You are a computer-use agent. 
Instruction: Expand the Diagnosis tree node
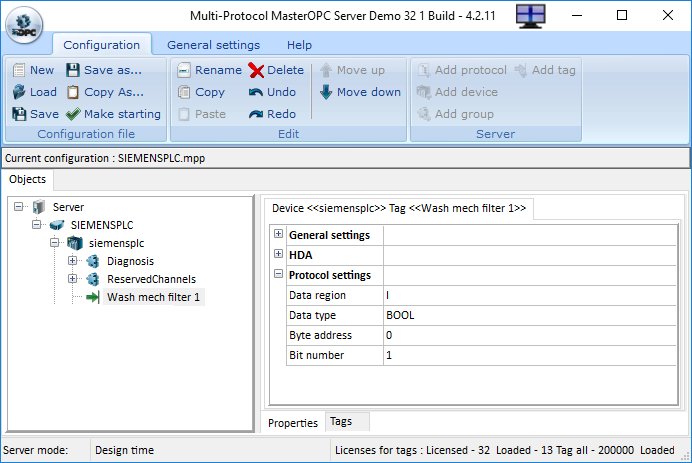coord(72,260)
